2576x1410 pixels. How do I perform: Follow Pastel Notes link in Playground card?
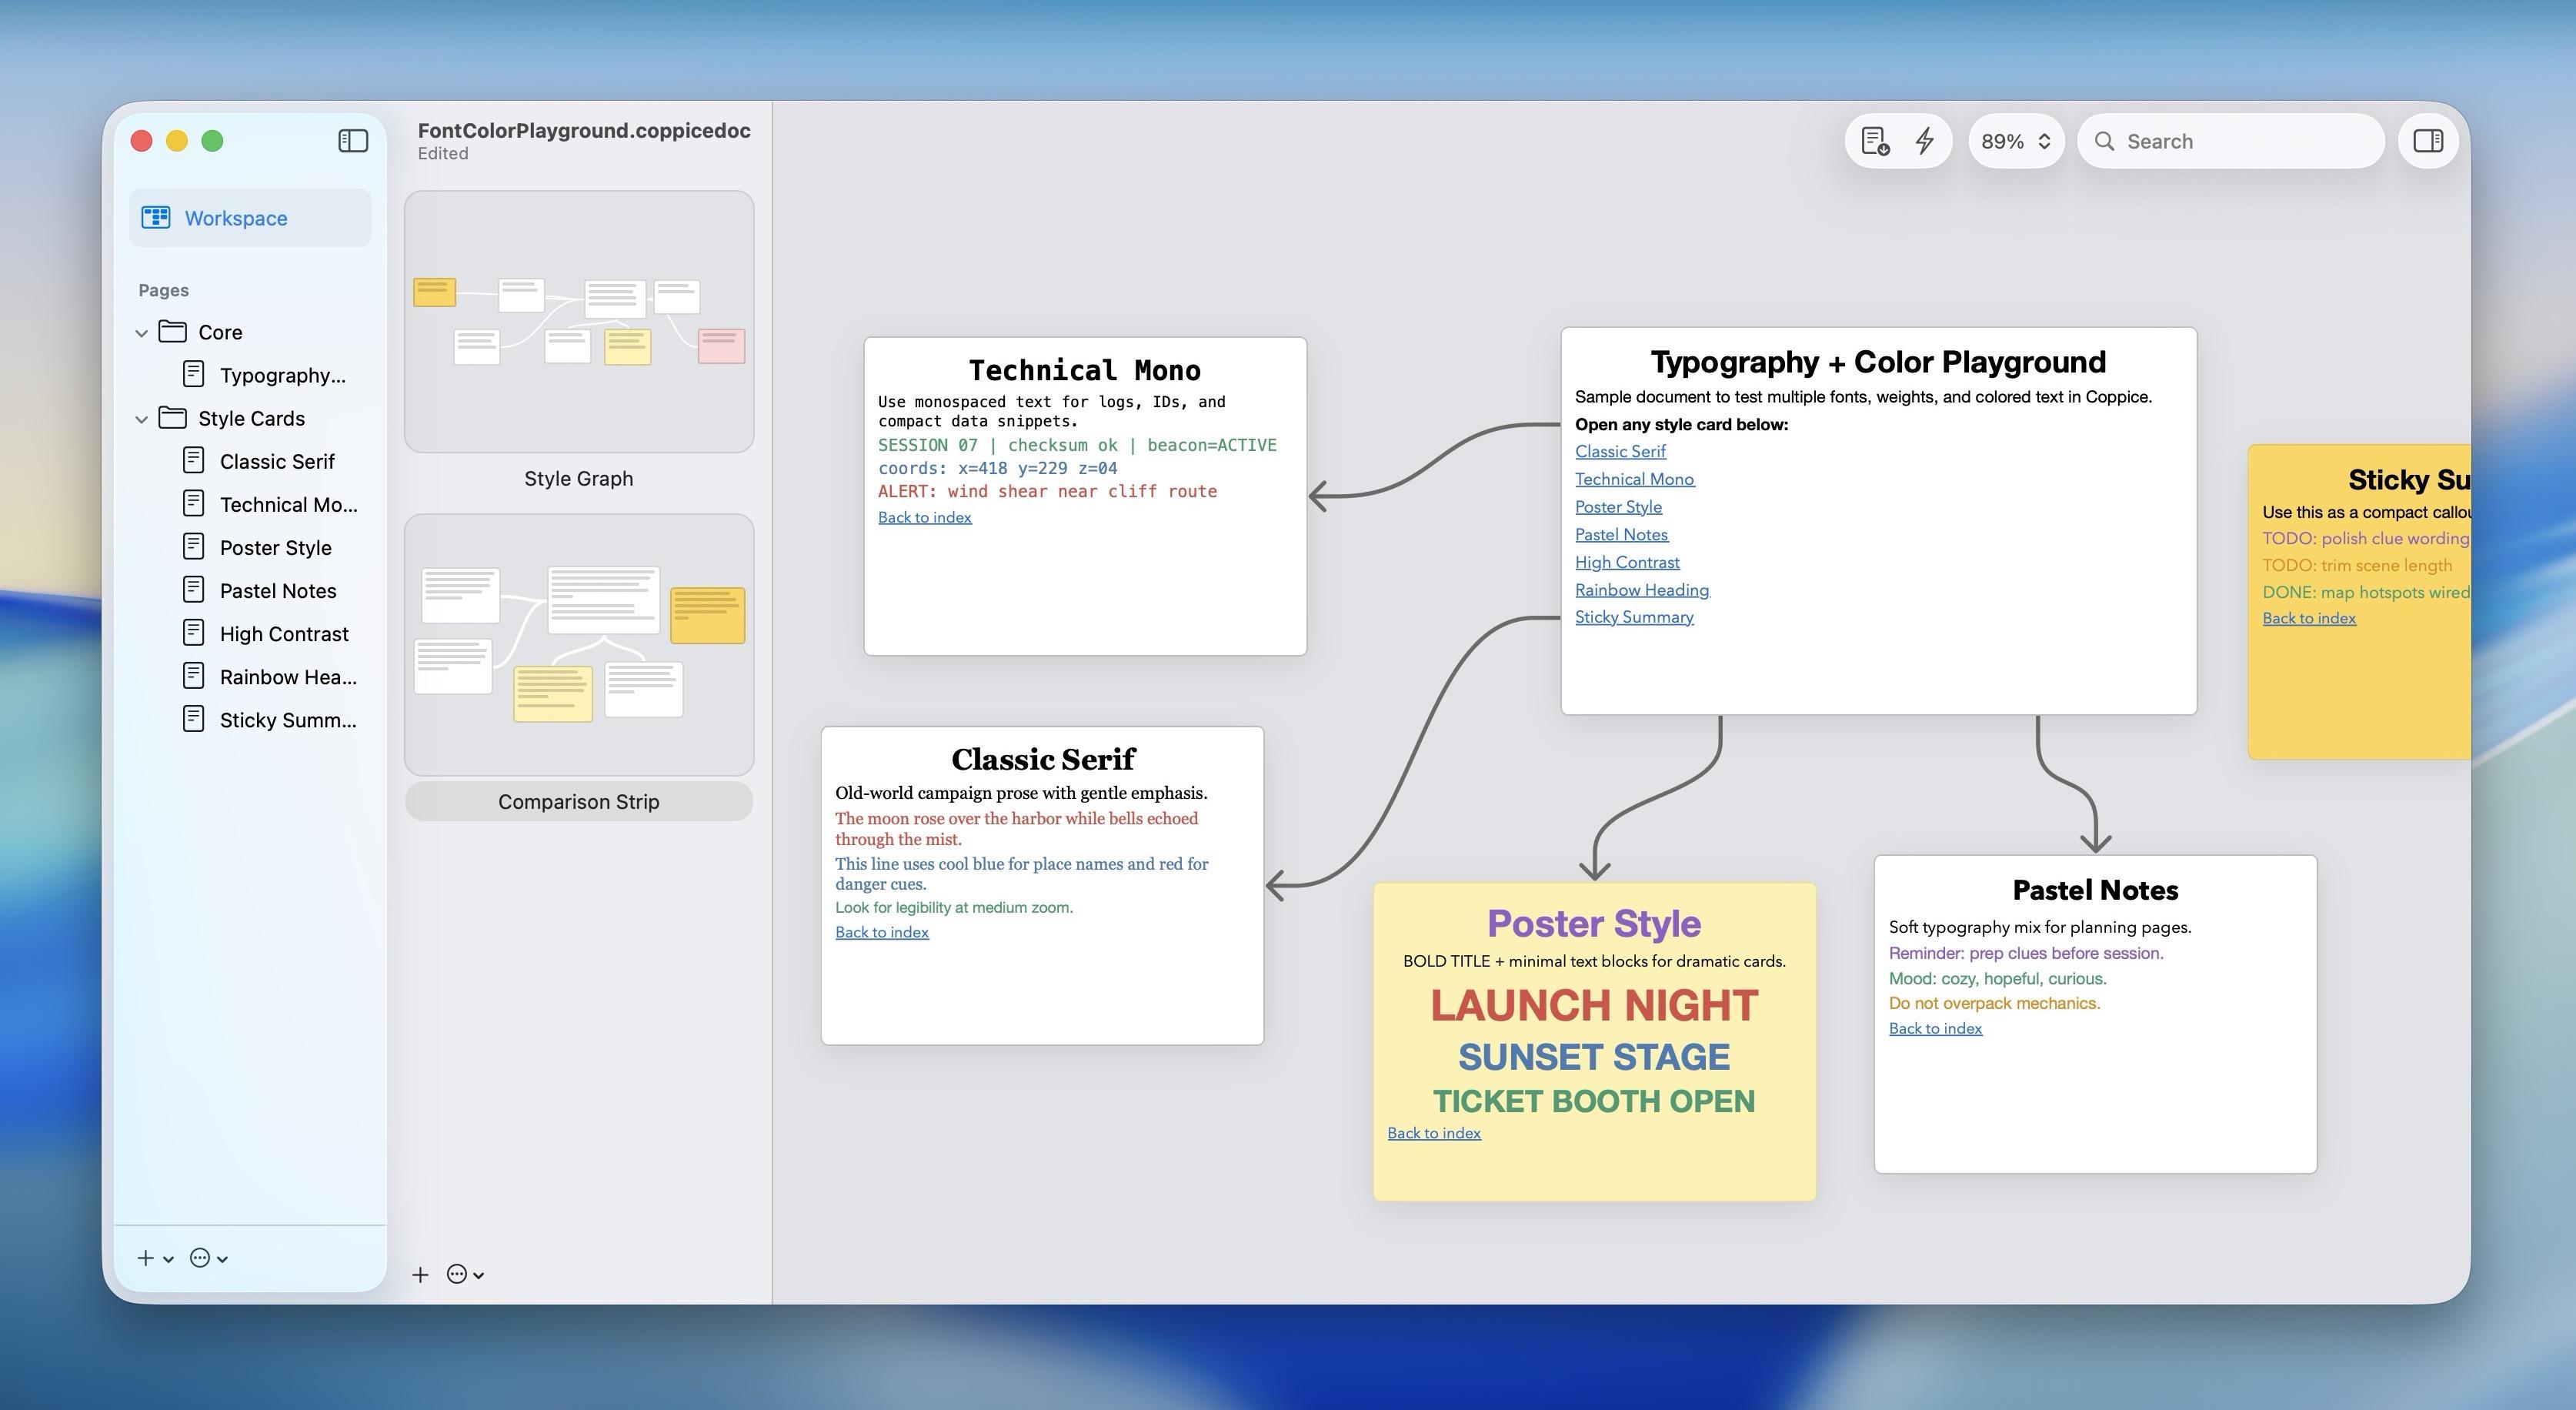click(x=1621, y=535)
